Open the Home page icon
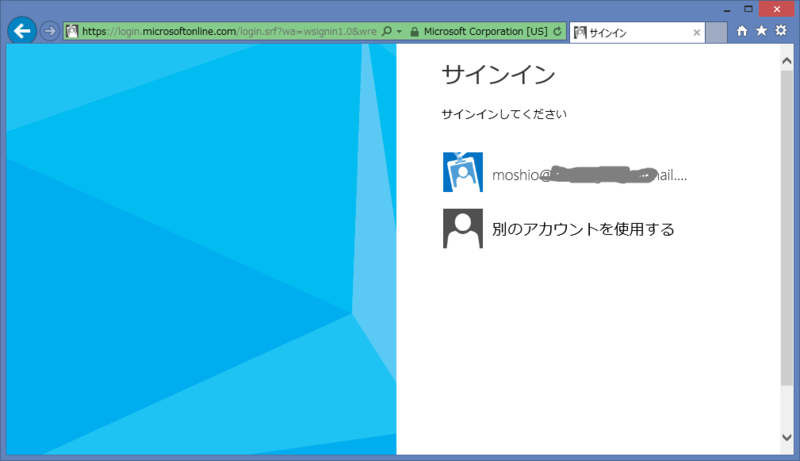The height and width of the screenshot is (461, 800). tap(742, 31)
